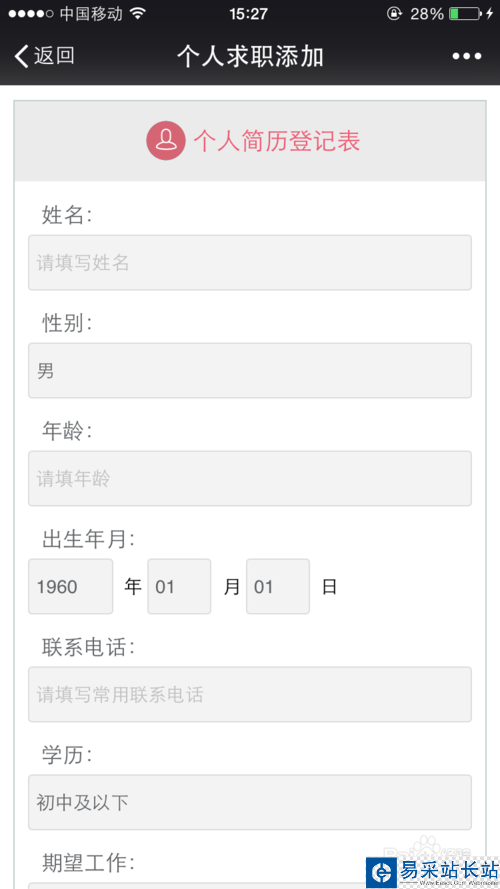Tap the battery status icon

pos(465,14)
